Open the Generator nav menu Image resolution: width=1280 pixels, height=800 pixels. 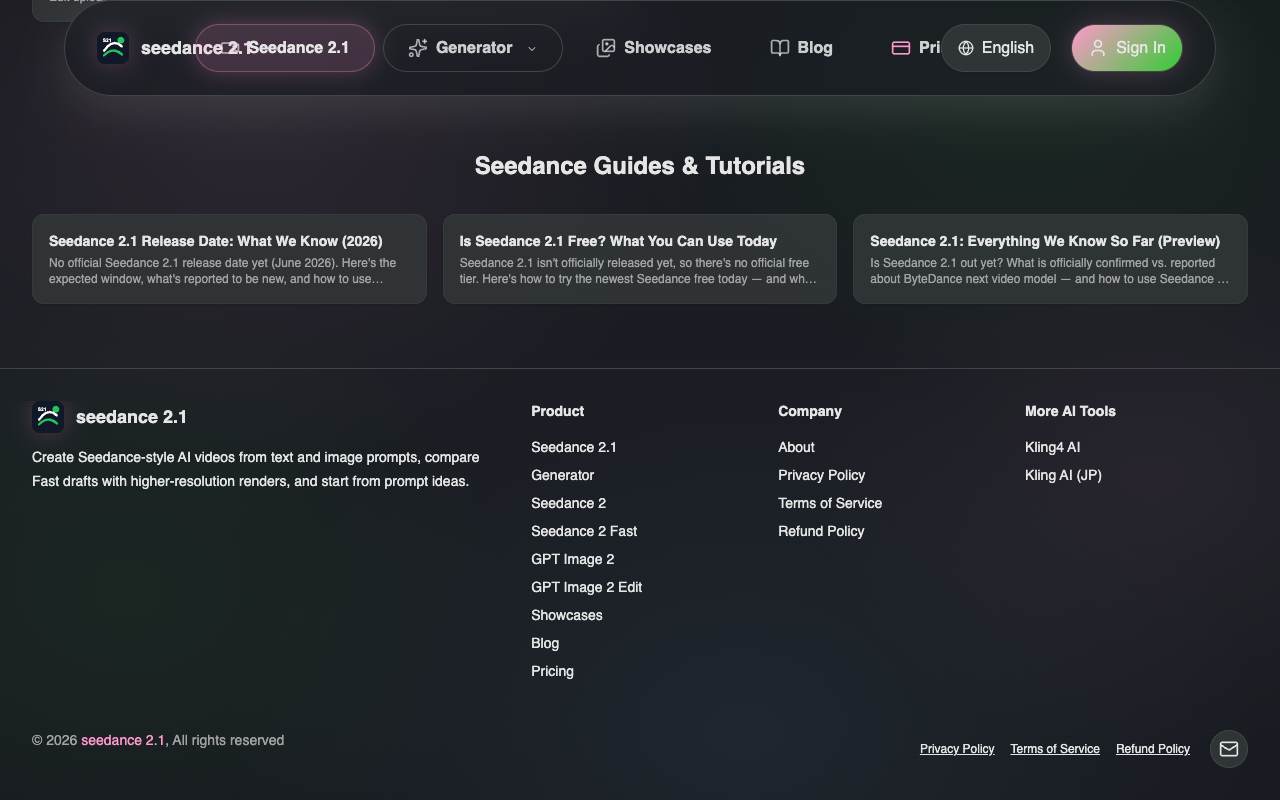473,48
